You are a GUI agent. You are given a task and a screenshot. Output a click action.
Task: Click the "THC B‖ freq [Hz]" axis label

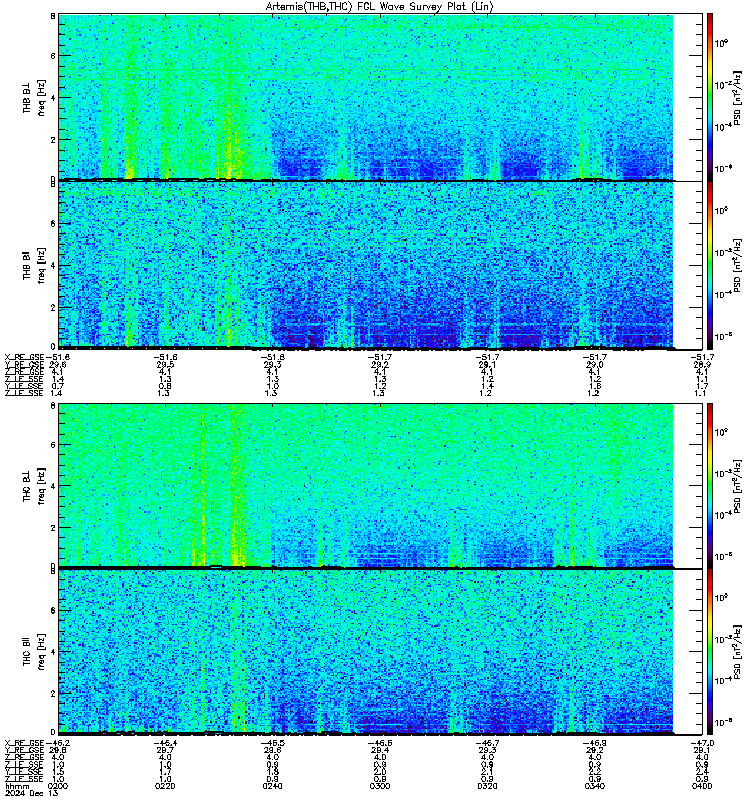point(34,652)
